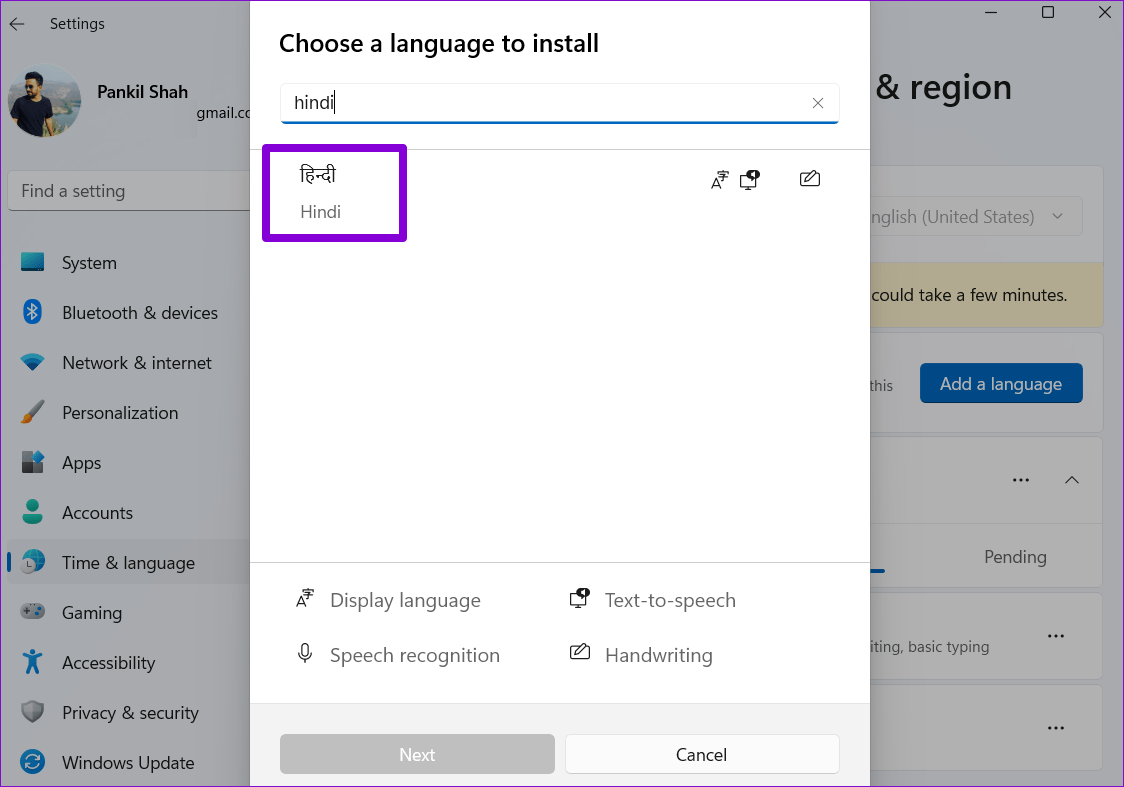
Task: Click the Handwriting legend icon at bottom
Action: point(580,653)
